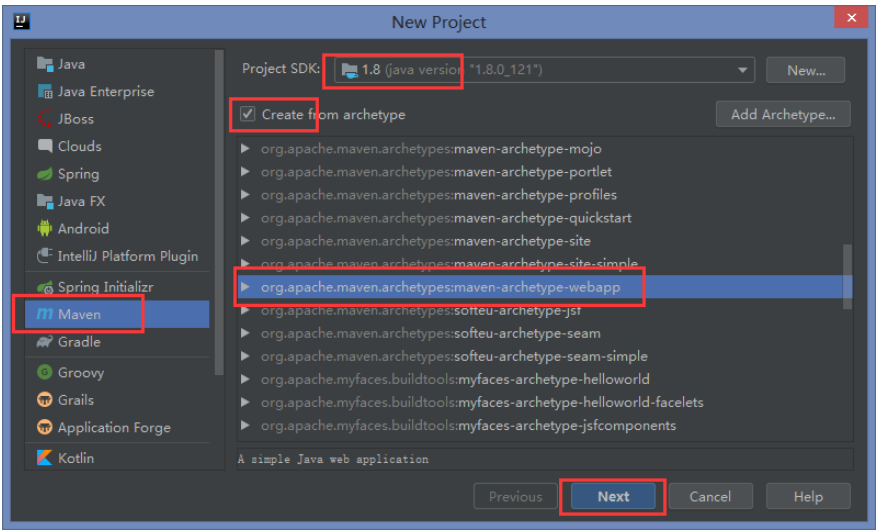
Task: Click the Application Forge icon
Action: click(44, 427)
